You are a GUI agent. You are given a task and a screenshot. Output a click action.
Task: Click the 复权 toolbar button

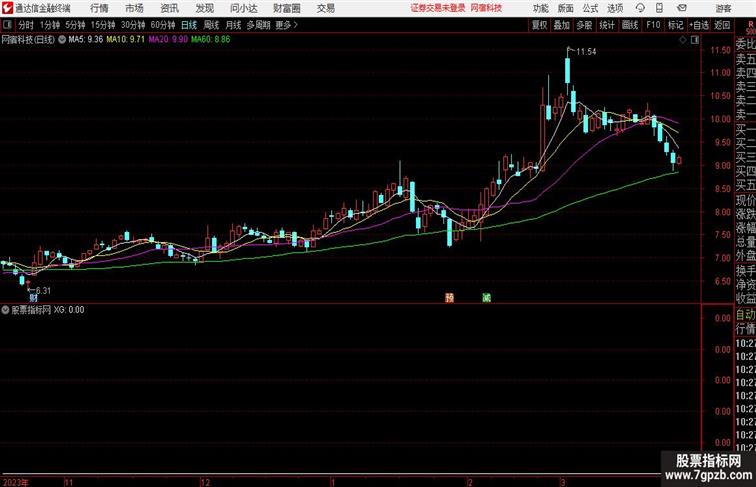[540, 25]
